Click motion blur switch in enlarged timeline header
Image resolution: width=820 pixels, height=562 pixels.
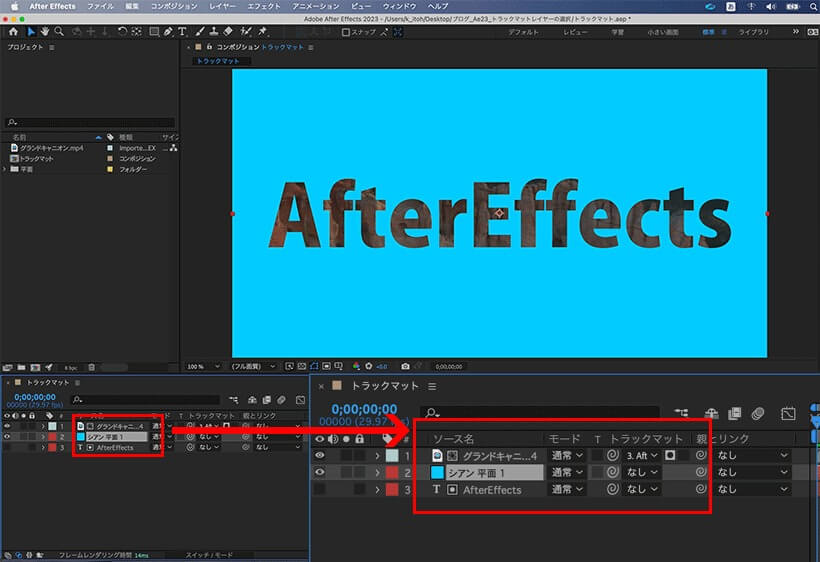tap(758, 414)
